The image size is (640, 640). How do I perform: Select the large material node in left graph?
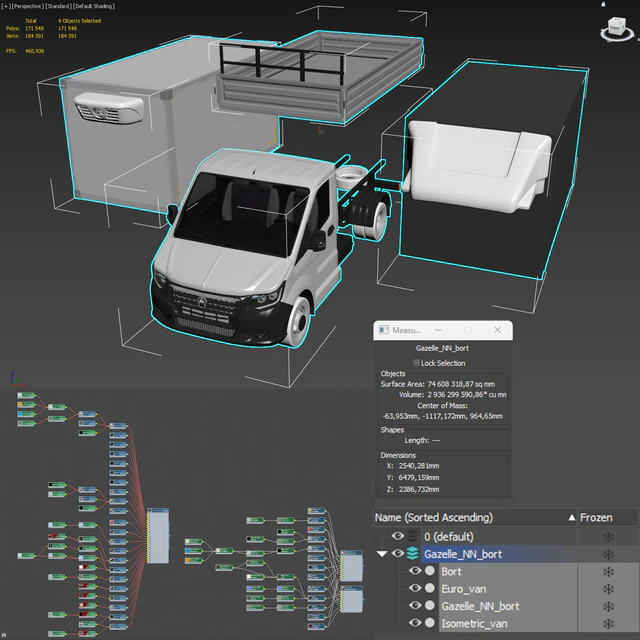(158, 536)
